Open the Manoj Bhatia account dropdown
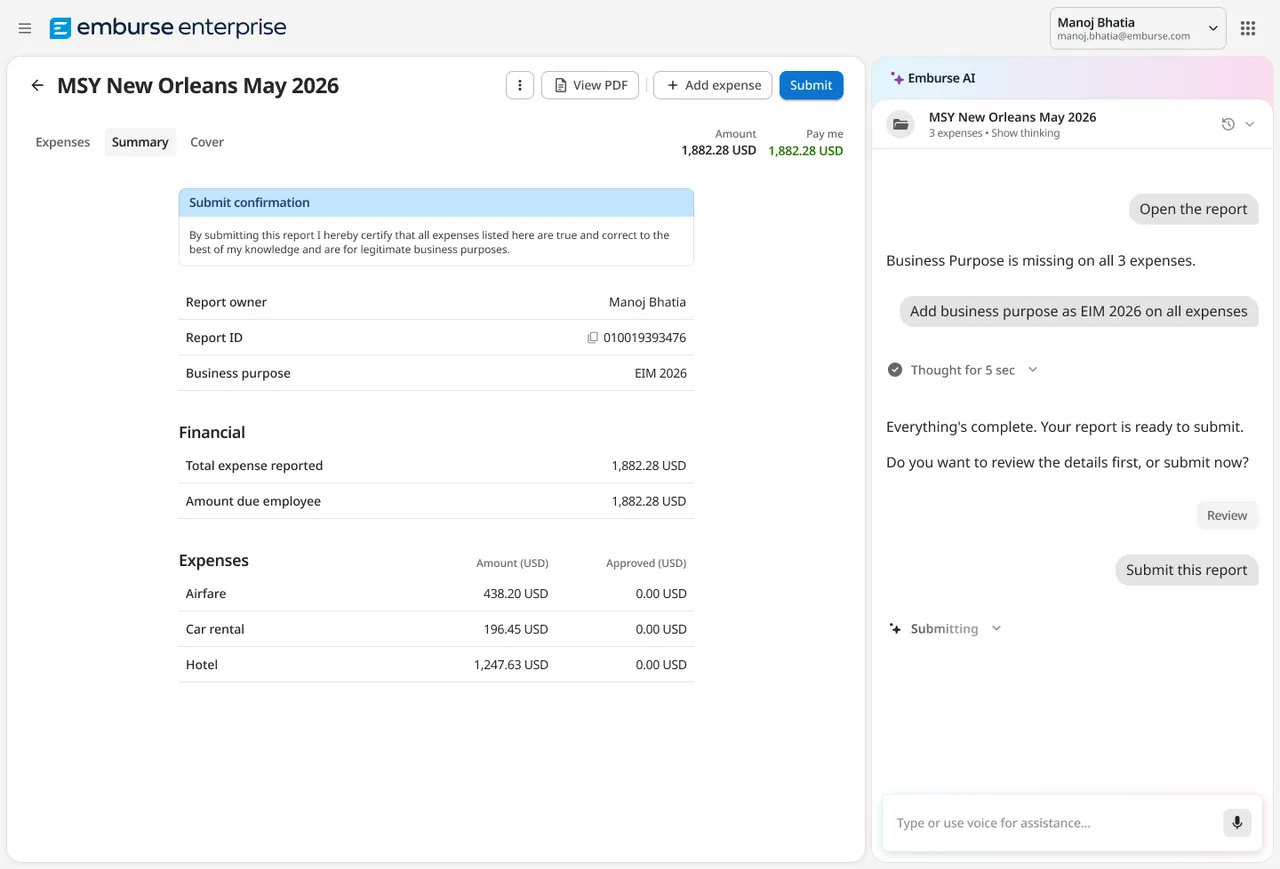The width and height of the screenshot is (1280, 869). coord(1138,28)
